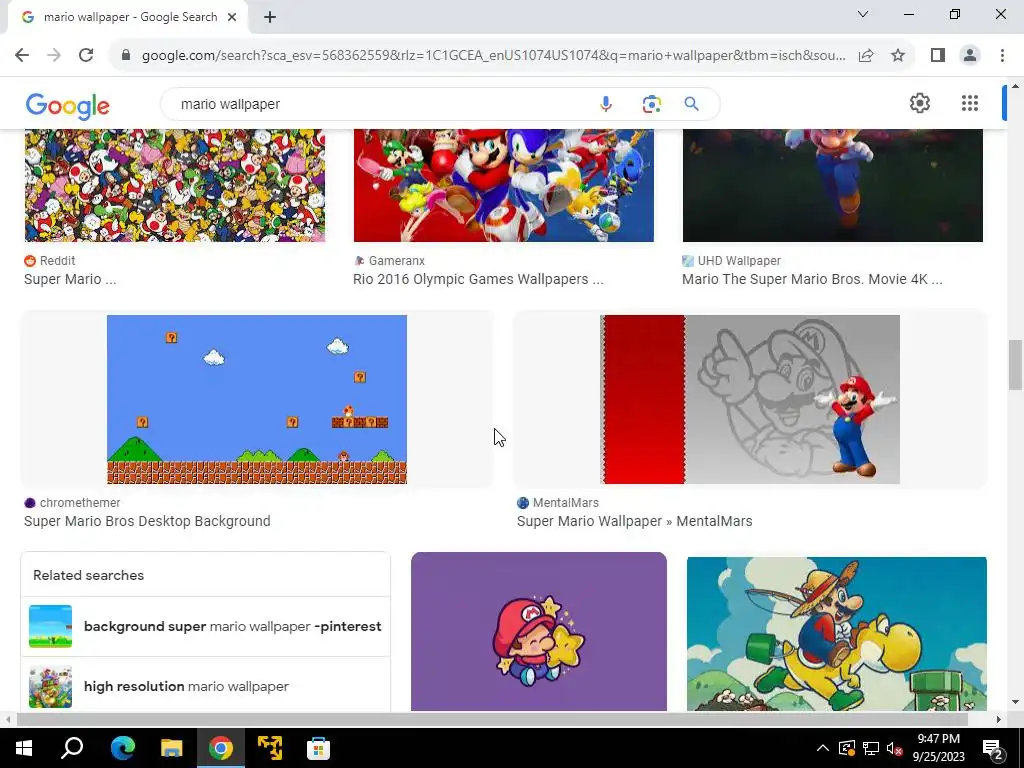Image resolution: width=1024 pixels, height=768 pixels.
Task: Open Super Mario Wallpaper » MentalMars title
Action: pyautogui.click(x=635, y=522)
